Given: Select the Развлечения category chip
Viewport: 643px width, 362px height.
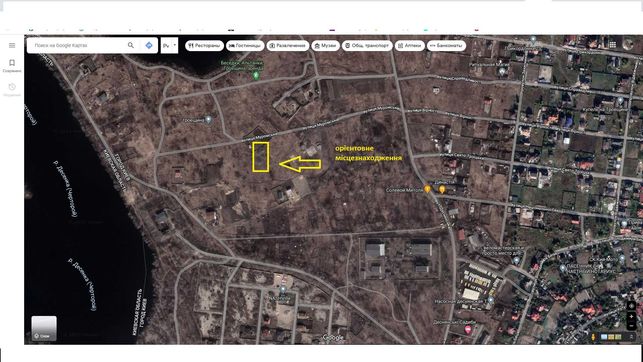Looking at the screenshot, I should click(x=288, y=46).
